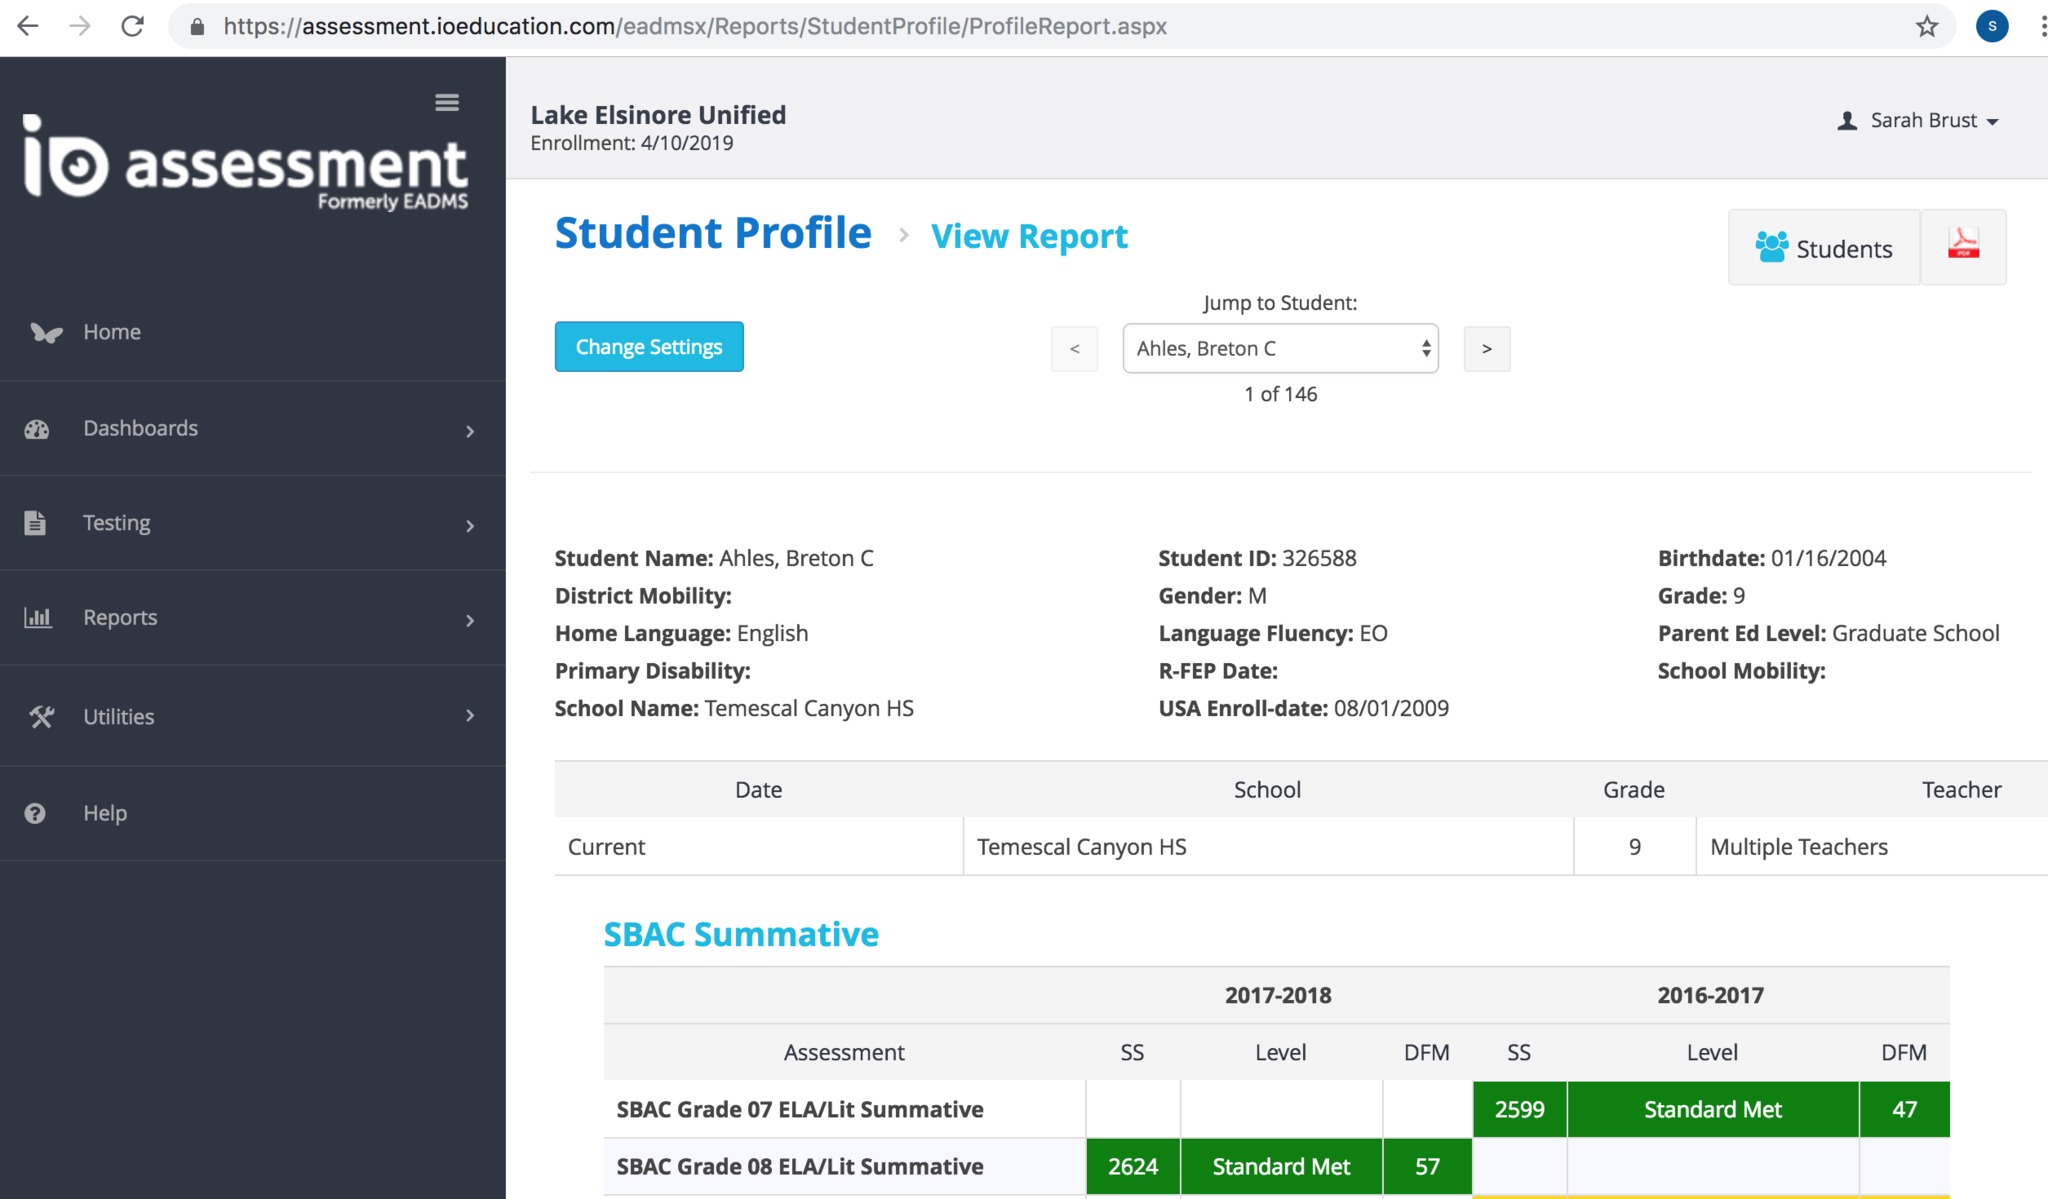Click the Dashboards gauge icon
Viewport: 2048px width, 1199px height.
37,429
